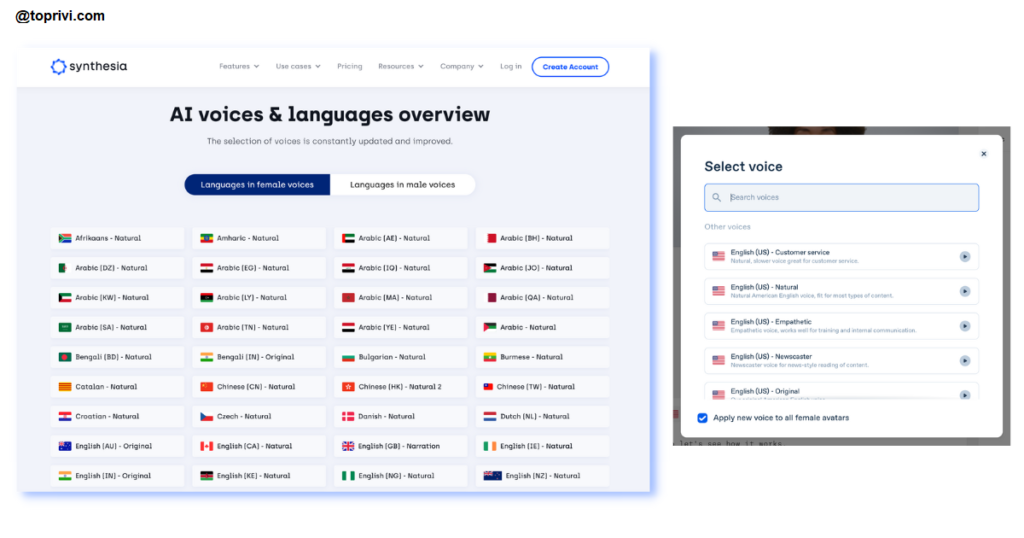The width and height of the screenshot is (1024, 538).
Task: Expand the Resources dropdown menu
Action: [x=400, y=67]
